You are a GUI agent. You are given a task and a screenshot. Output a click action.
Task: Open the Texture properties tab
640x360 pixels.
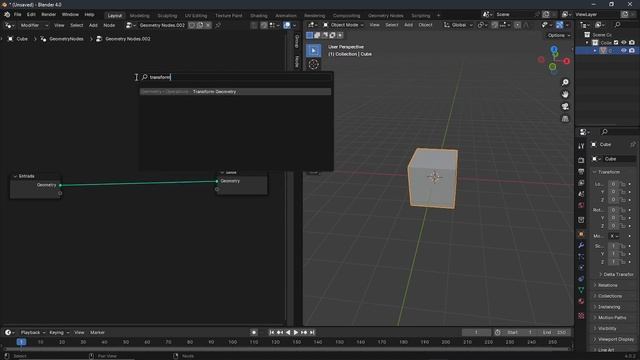pyautogui.click(x=581, y=316)
